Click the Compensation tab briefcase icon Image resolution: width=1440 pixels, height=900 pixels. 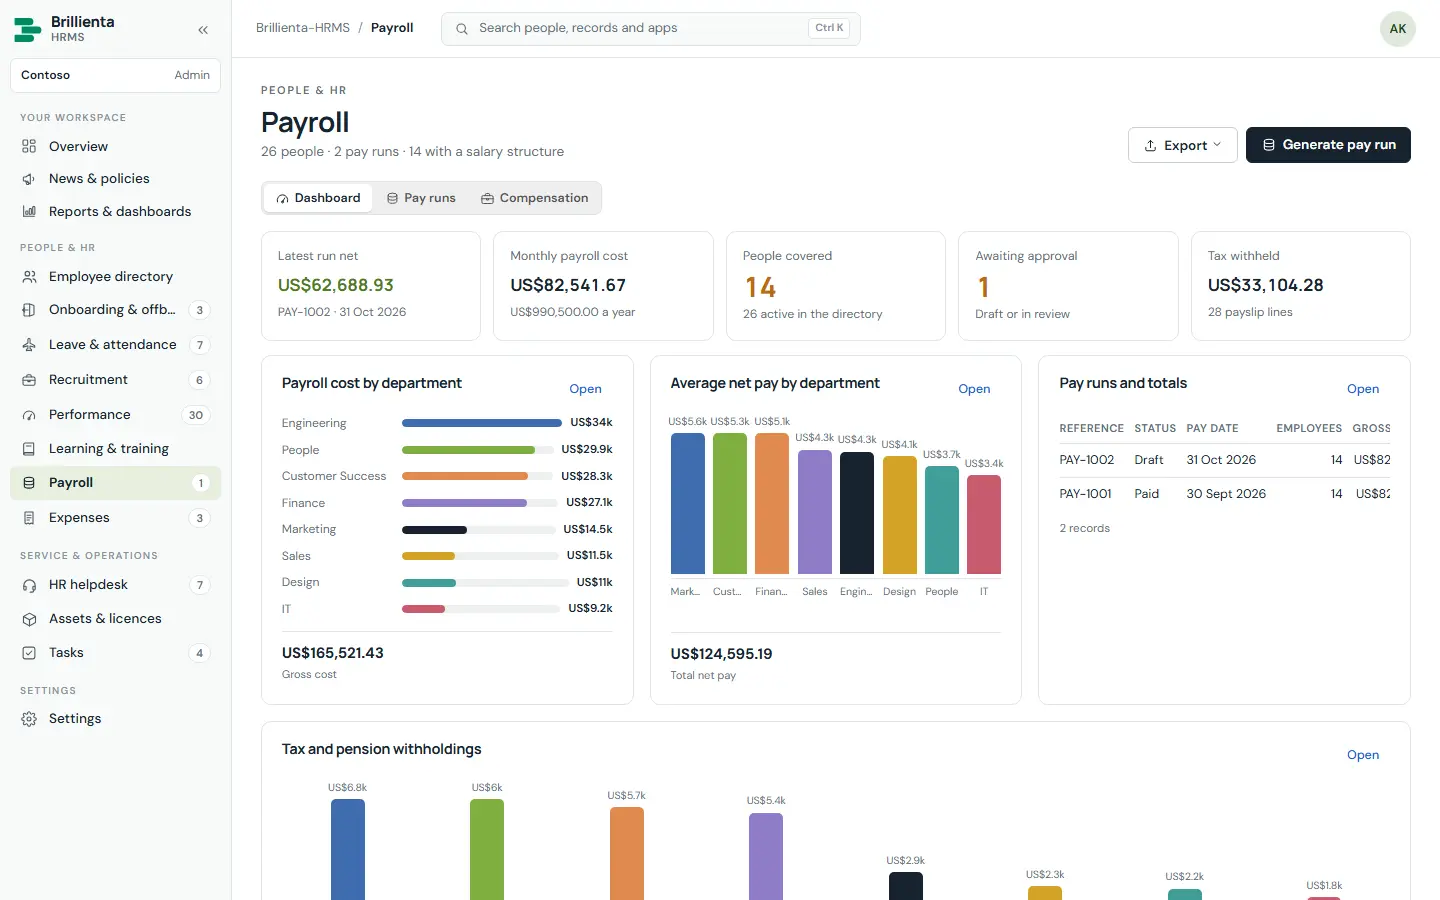(488, 199)
